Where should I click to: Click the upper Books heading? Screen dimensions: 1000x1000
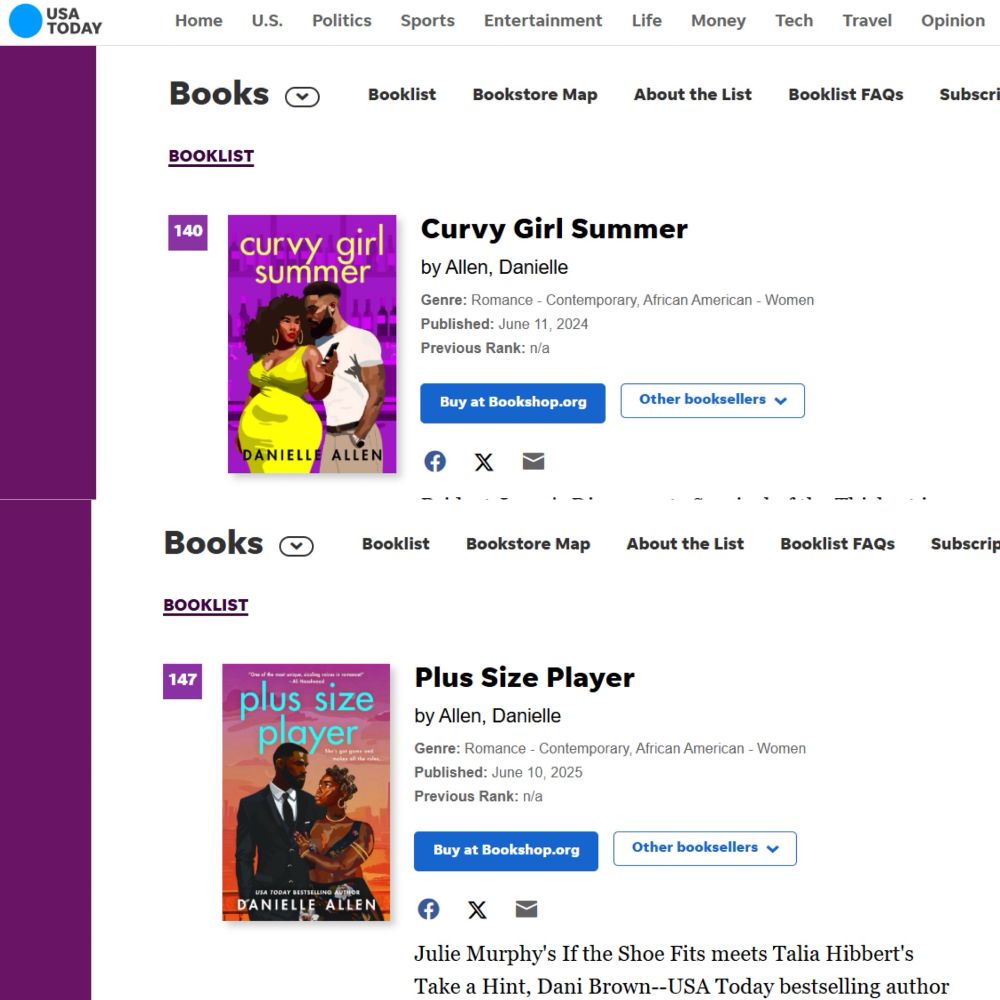[x=219, y=94]
